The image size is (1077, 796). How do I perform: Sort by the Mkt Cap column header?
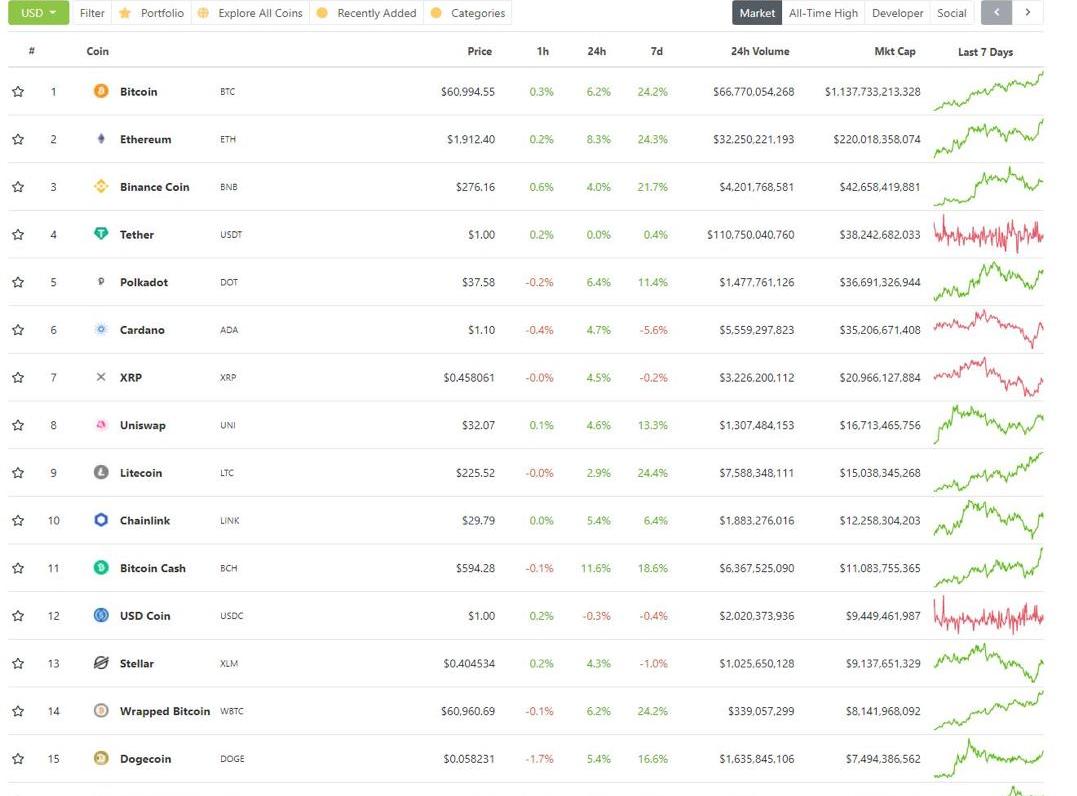click(x=894, y=52)
